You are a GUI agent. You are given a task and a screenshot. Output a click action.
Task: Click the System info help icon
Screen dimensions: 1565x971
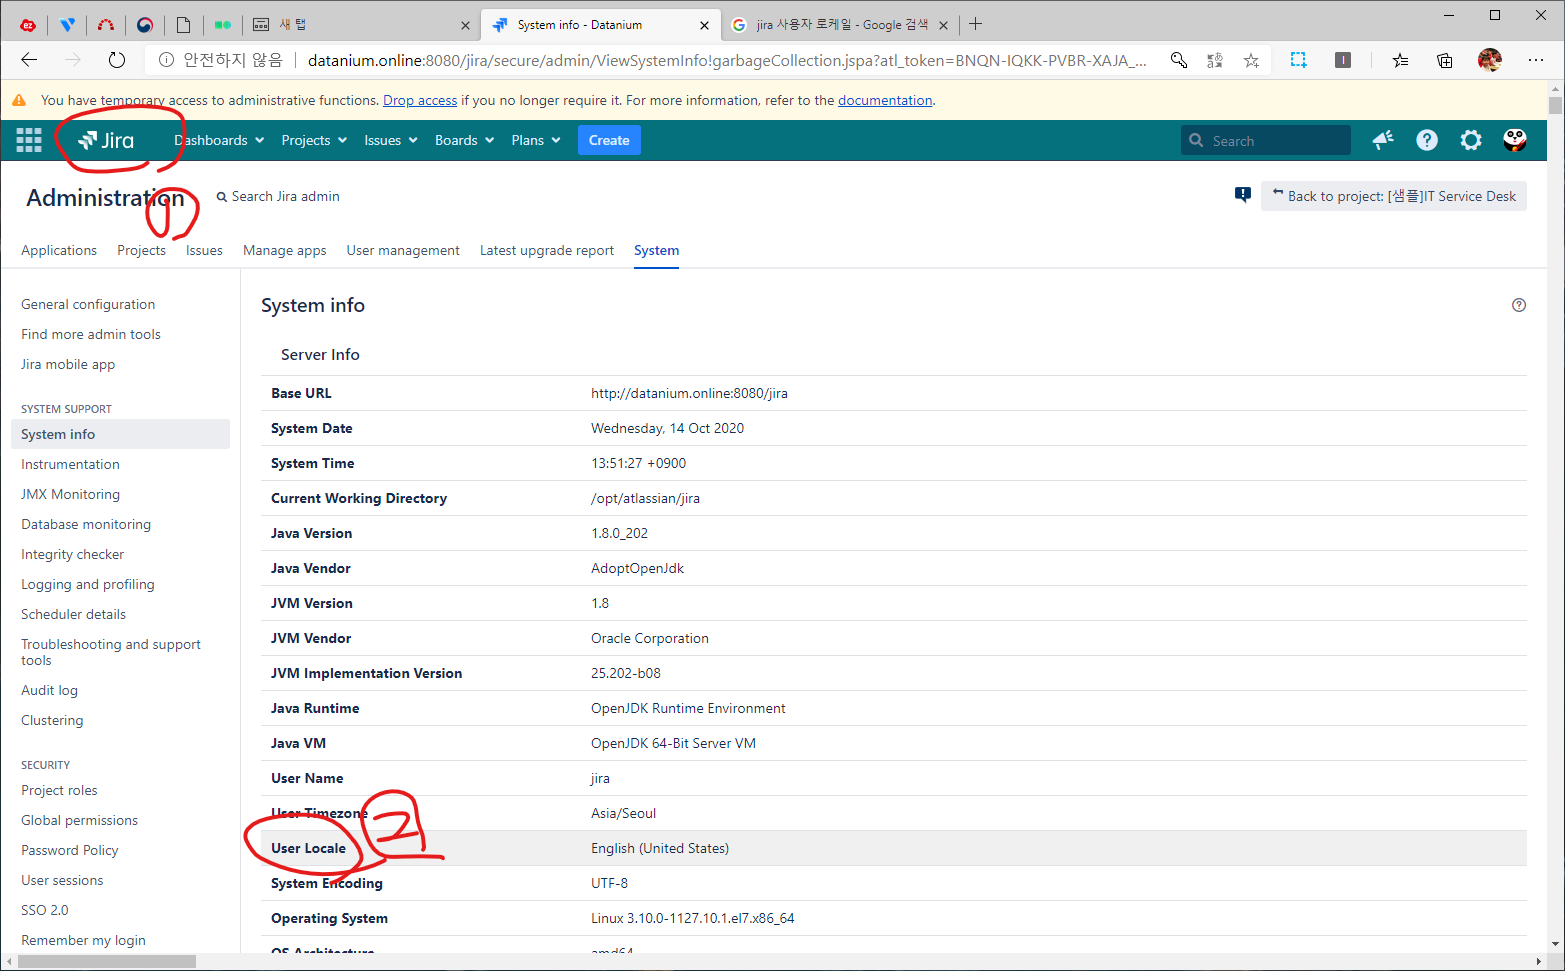tap(1519, 305)
